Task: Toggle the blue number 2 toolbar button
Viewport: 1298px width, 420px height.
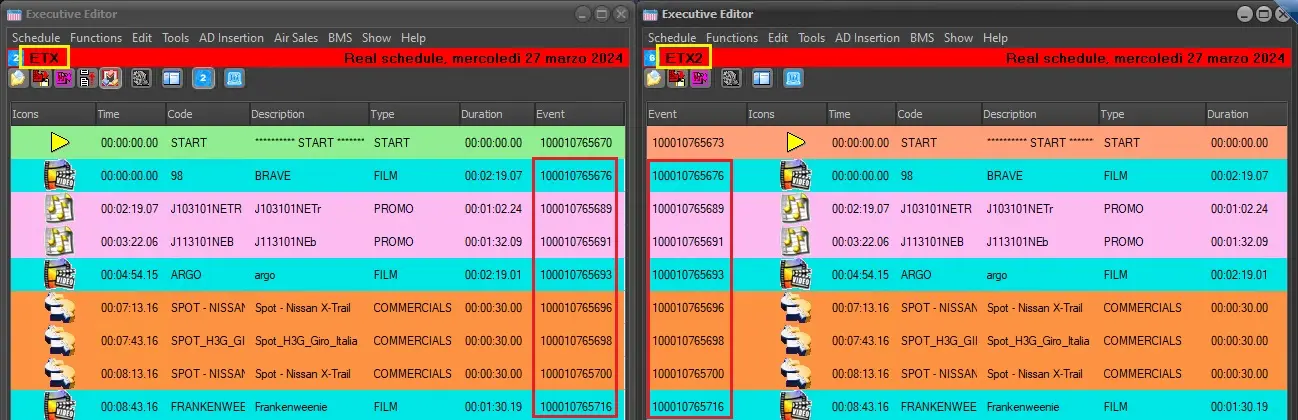Action: (x=202, y=78)
